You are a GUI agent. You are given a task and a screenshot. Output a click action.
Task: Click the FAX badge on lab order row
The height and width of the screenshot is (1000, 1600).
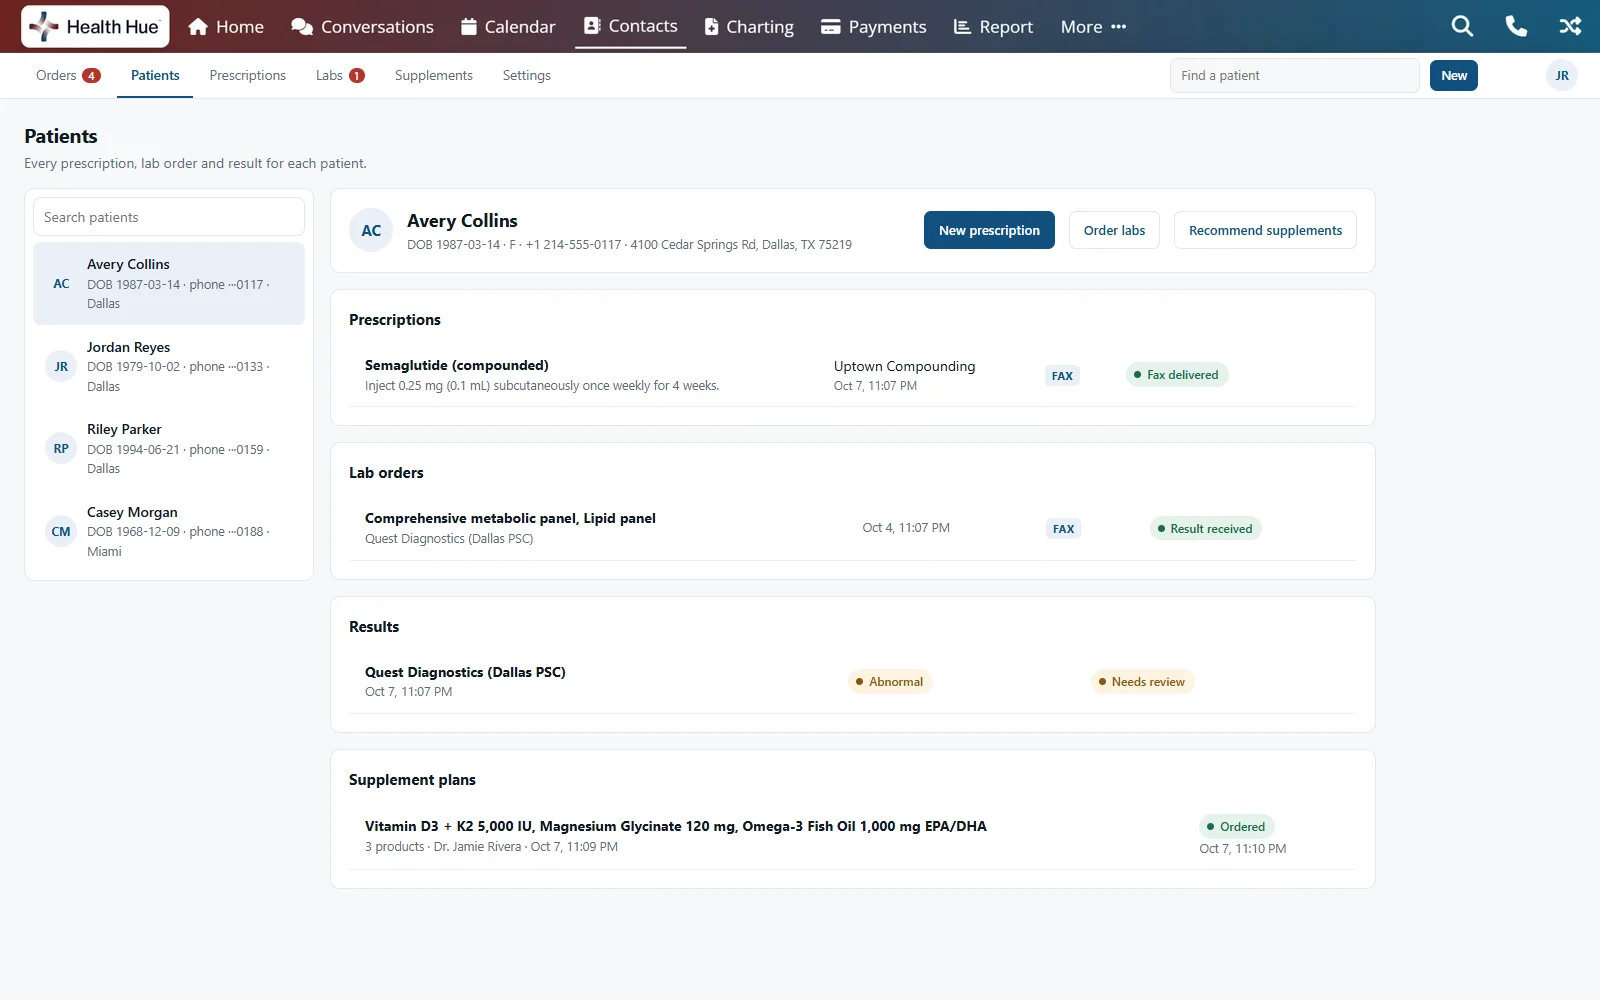click(x=1063, y=529)
